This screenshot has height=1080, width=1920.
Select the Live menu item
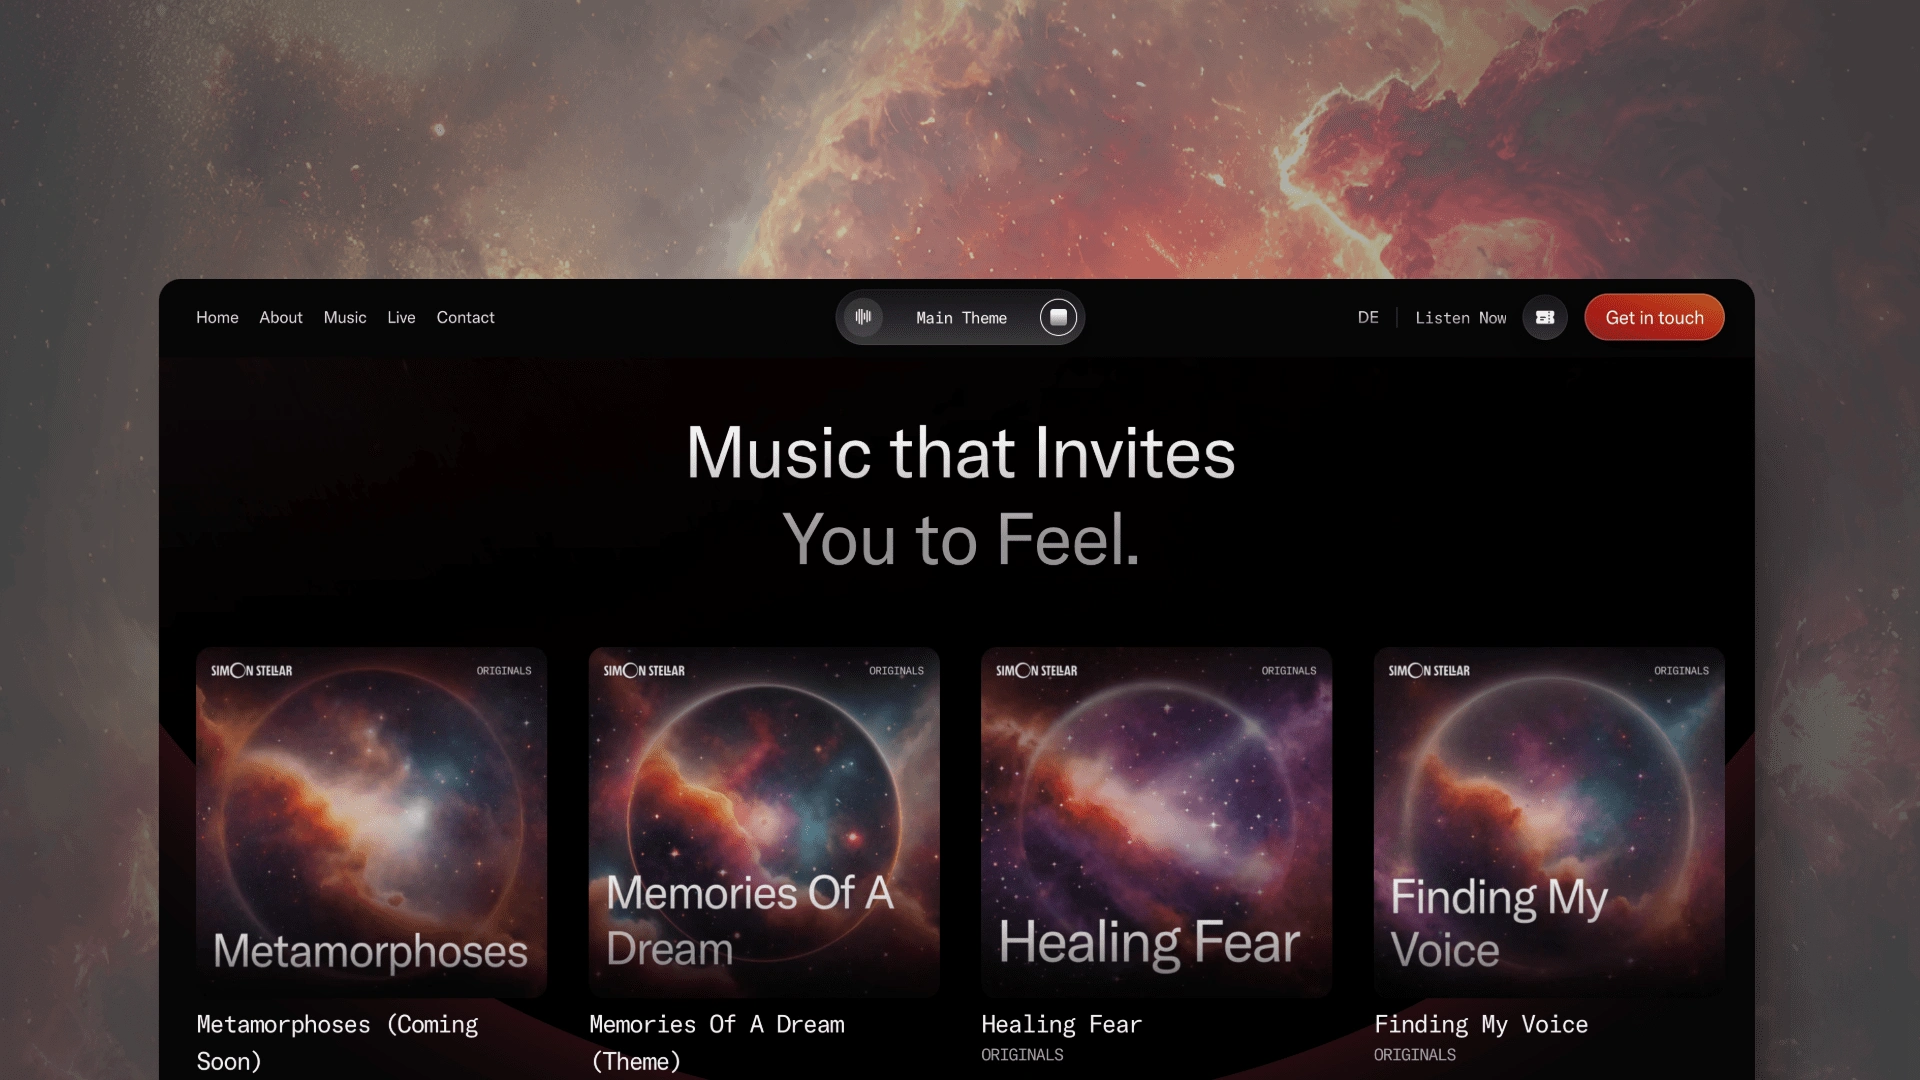pos(401,316)
